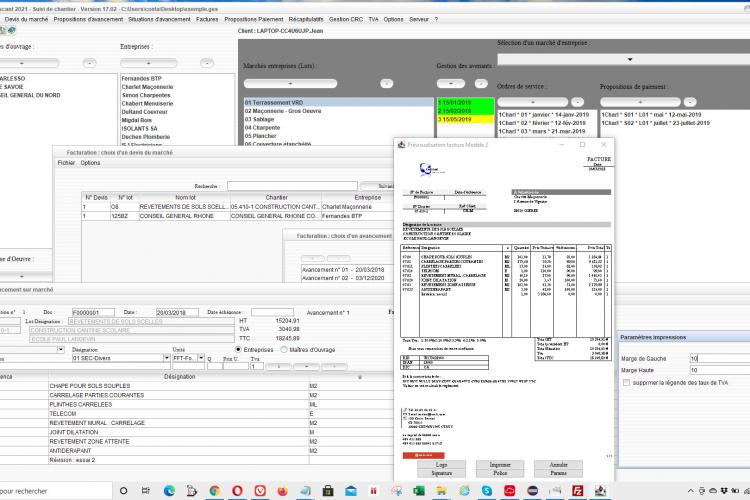Screen dimensions: 750x500
Task: Click the invoice preview window title icon
Action: click(x=401, y=144)
